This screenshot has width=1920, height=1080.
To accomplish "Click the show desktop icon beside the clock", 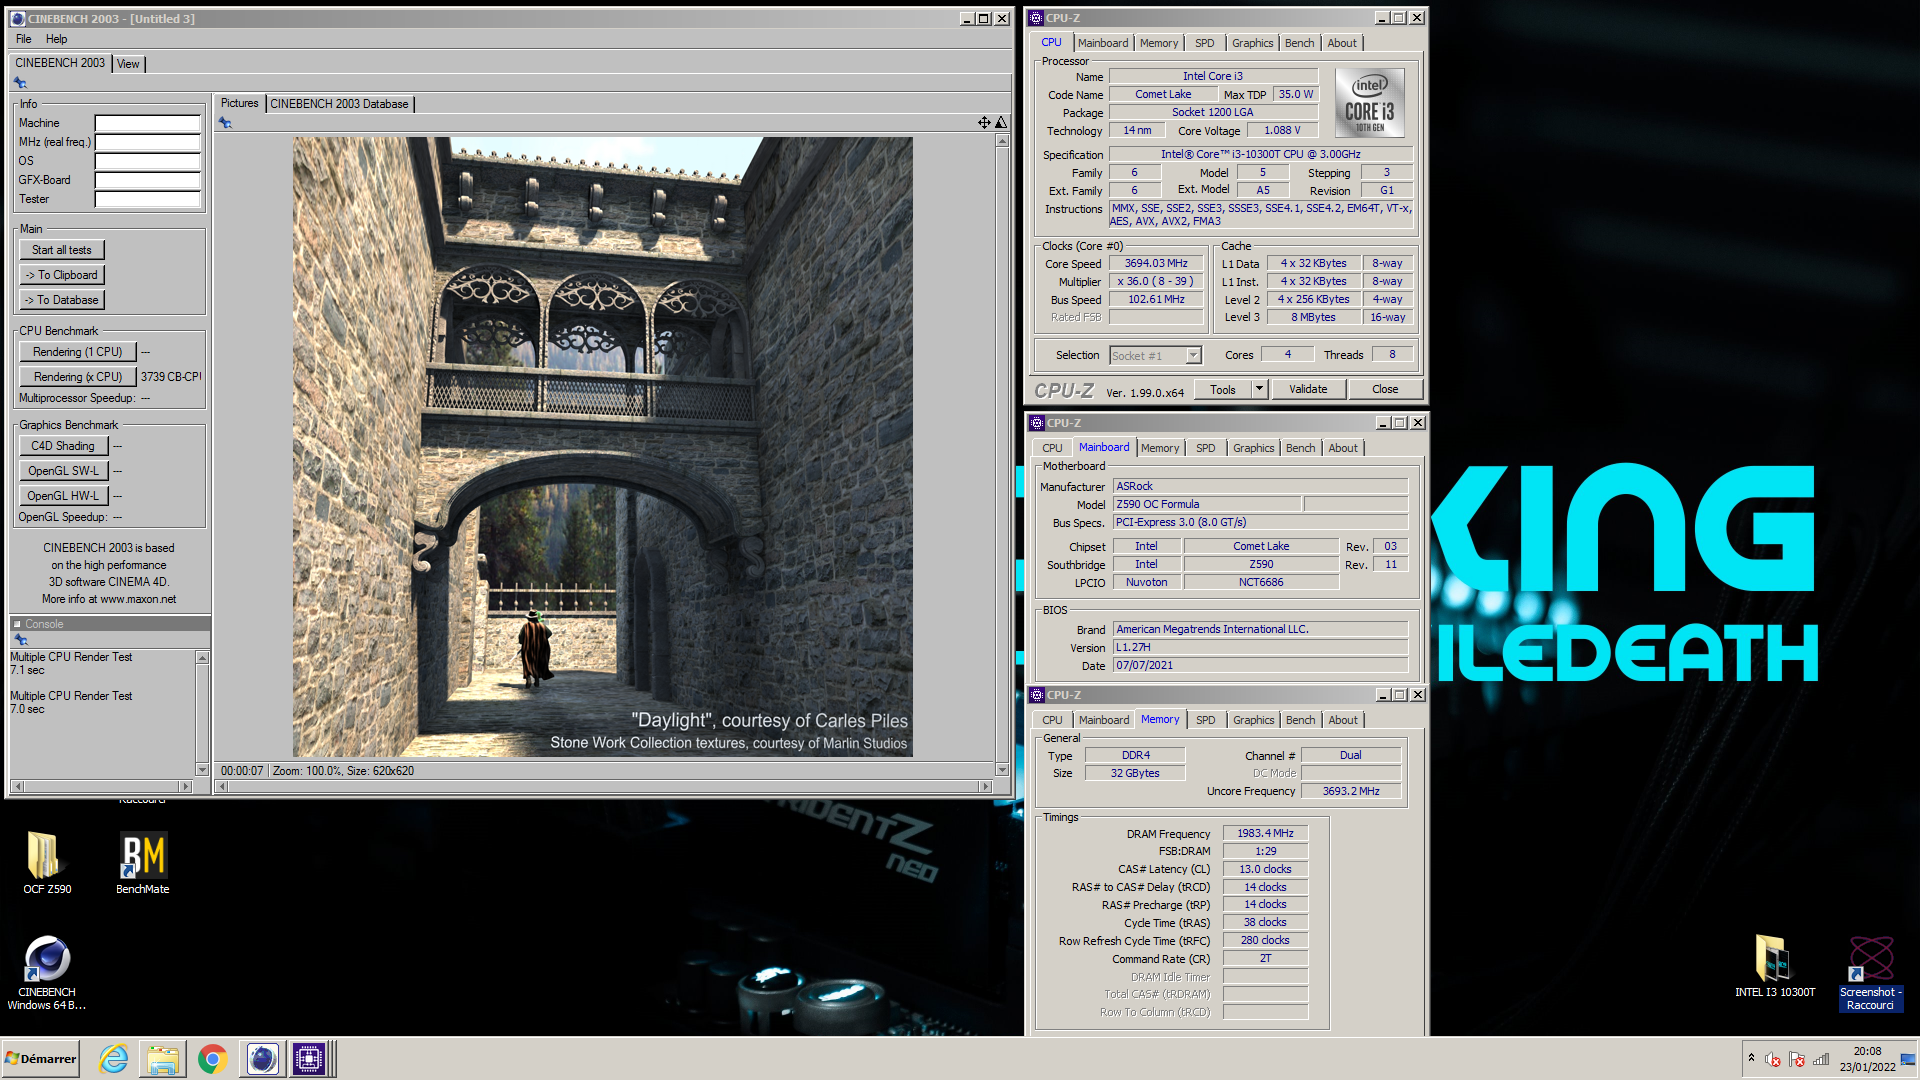I will pyautogui.click(x=1908, y=1059).
